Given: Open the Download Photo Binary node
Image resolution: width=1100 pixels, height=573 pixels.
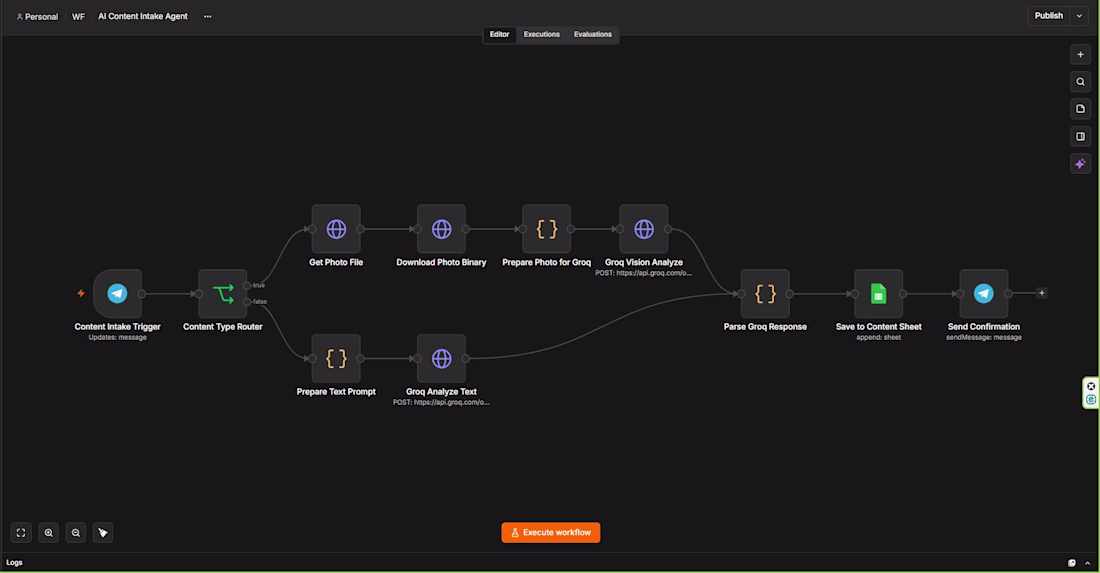Looking at the screenshot, I should (441, 229).
